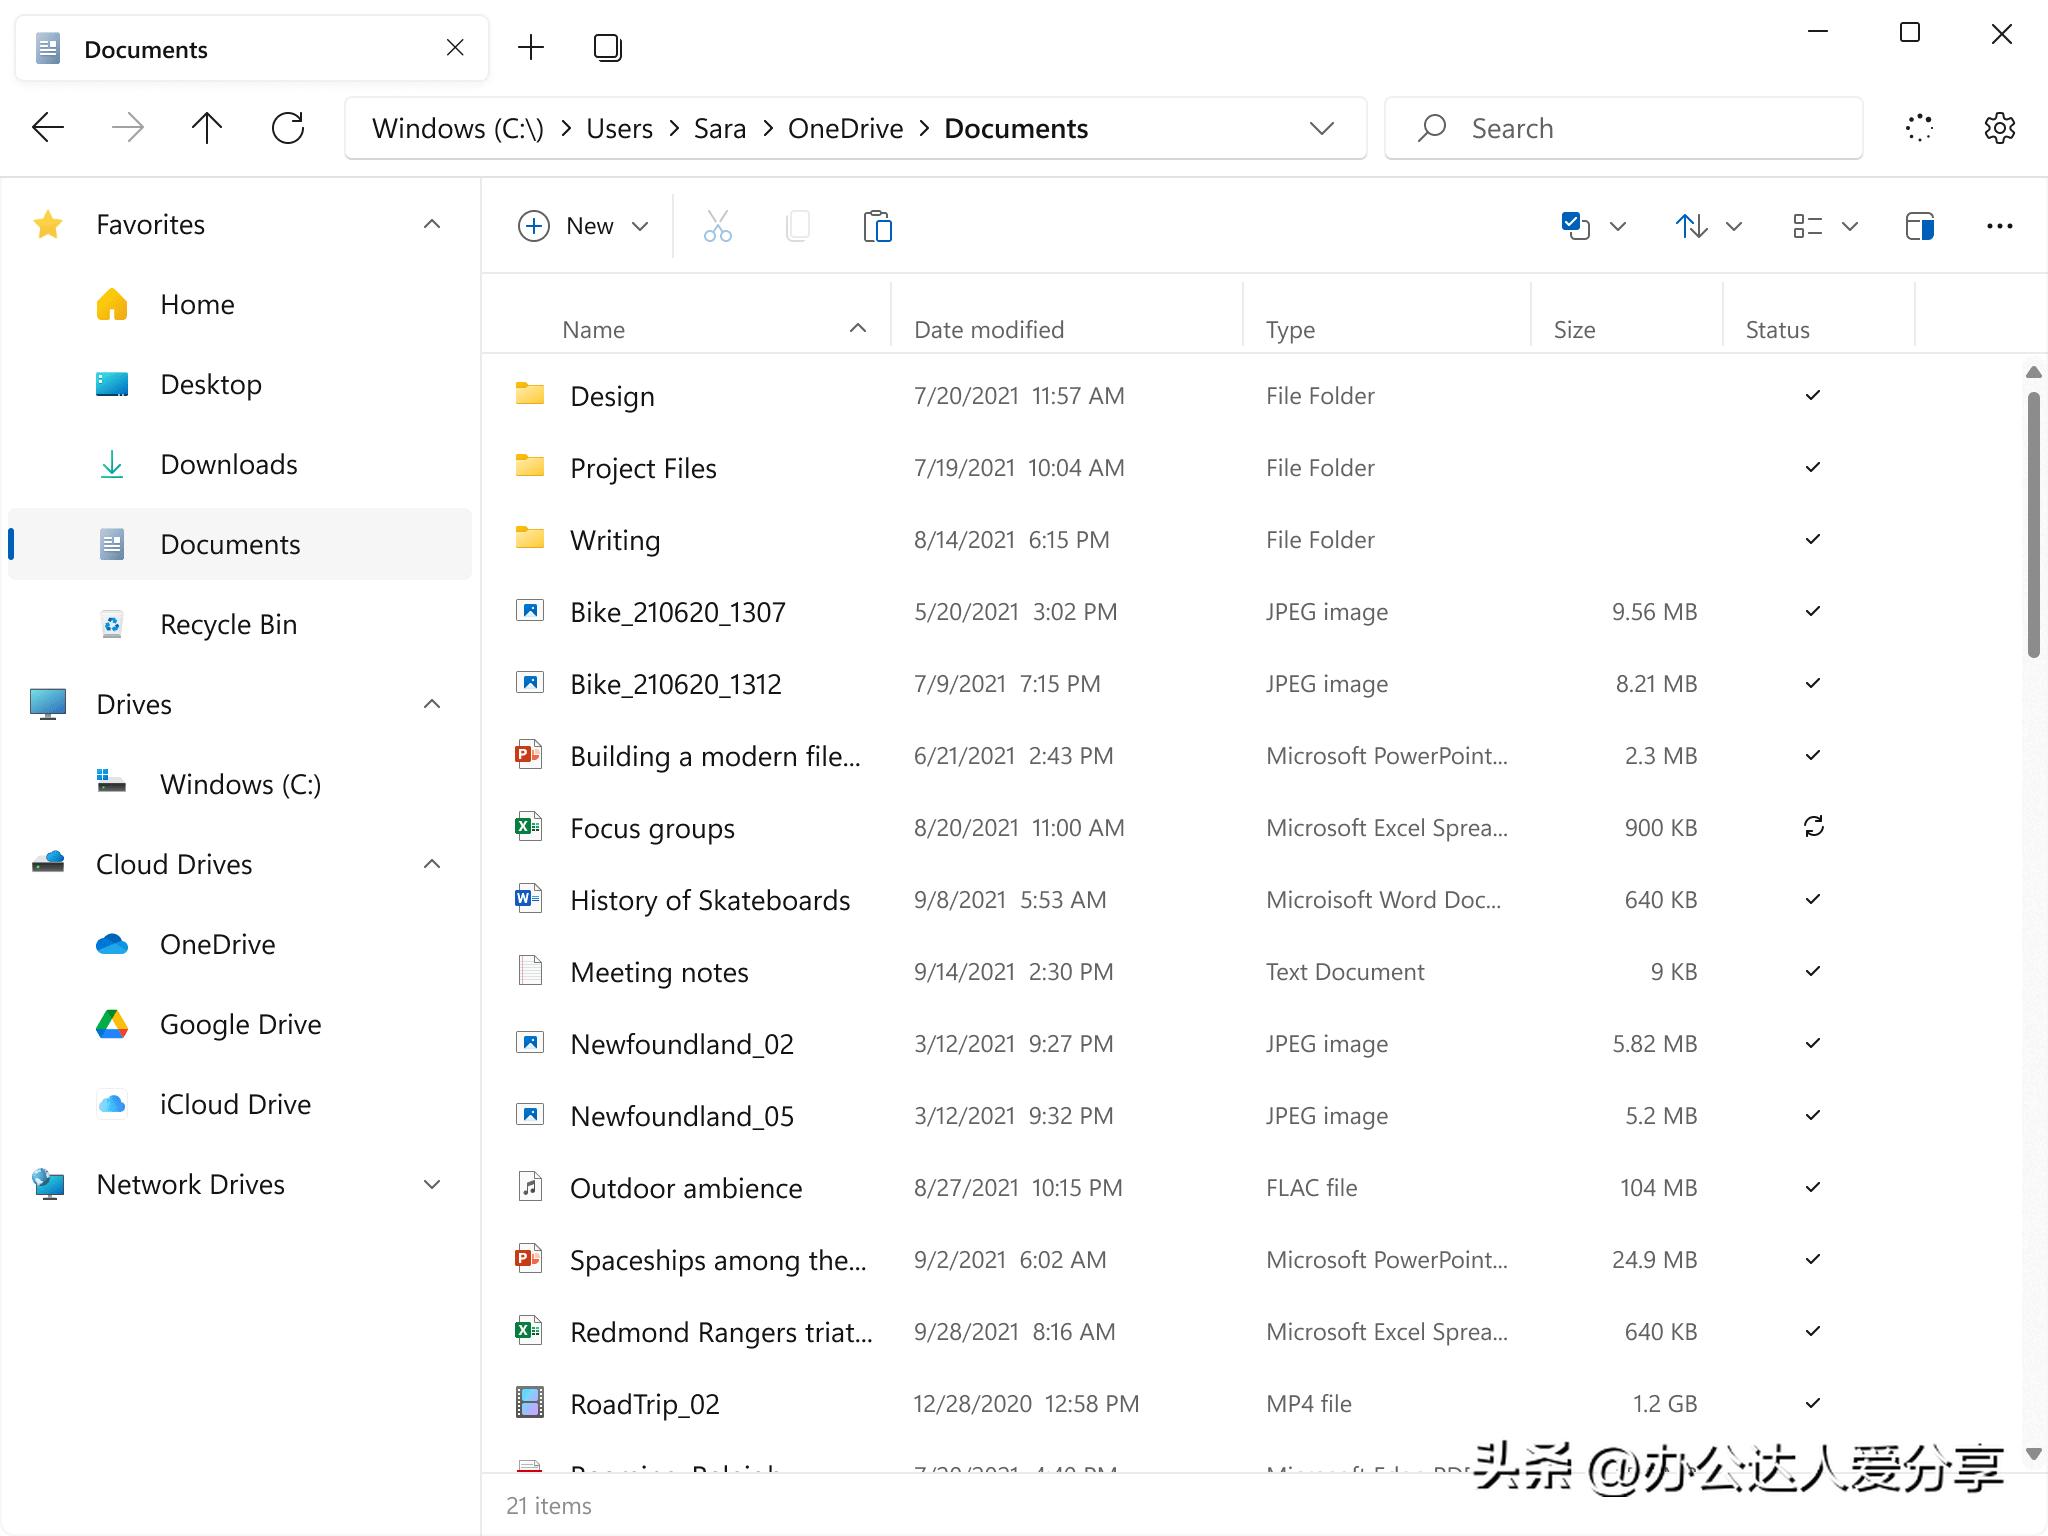Click the sync checkmark next to Design folder
The width and height of the screenshot is (2048, 1536).
coord(1813,395)
